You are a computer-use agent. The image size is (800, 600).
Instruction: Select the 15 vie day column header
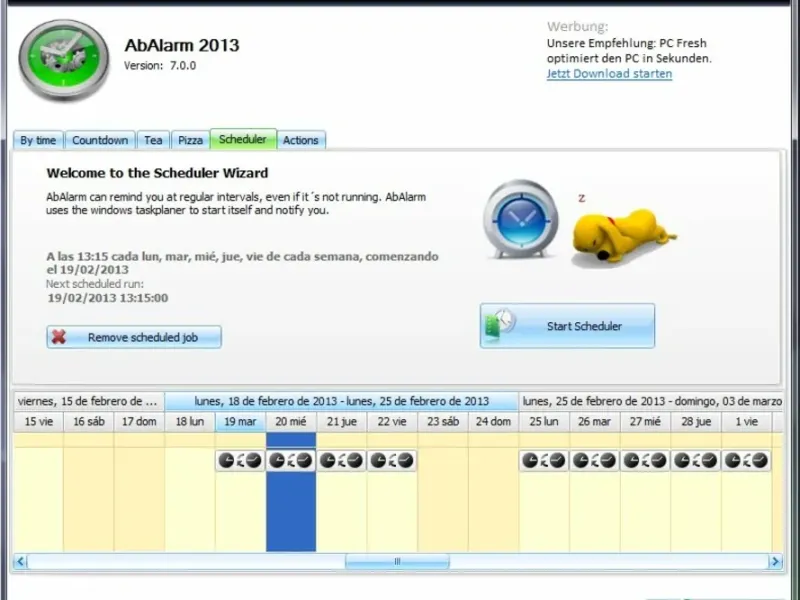pyautogui.click(x=39, y=422)
